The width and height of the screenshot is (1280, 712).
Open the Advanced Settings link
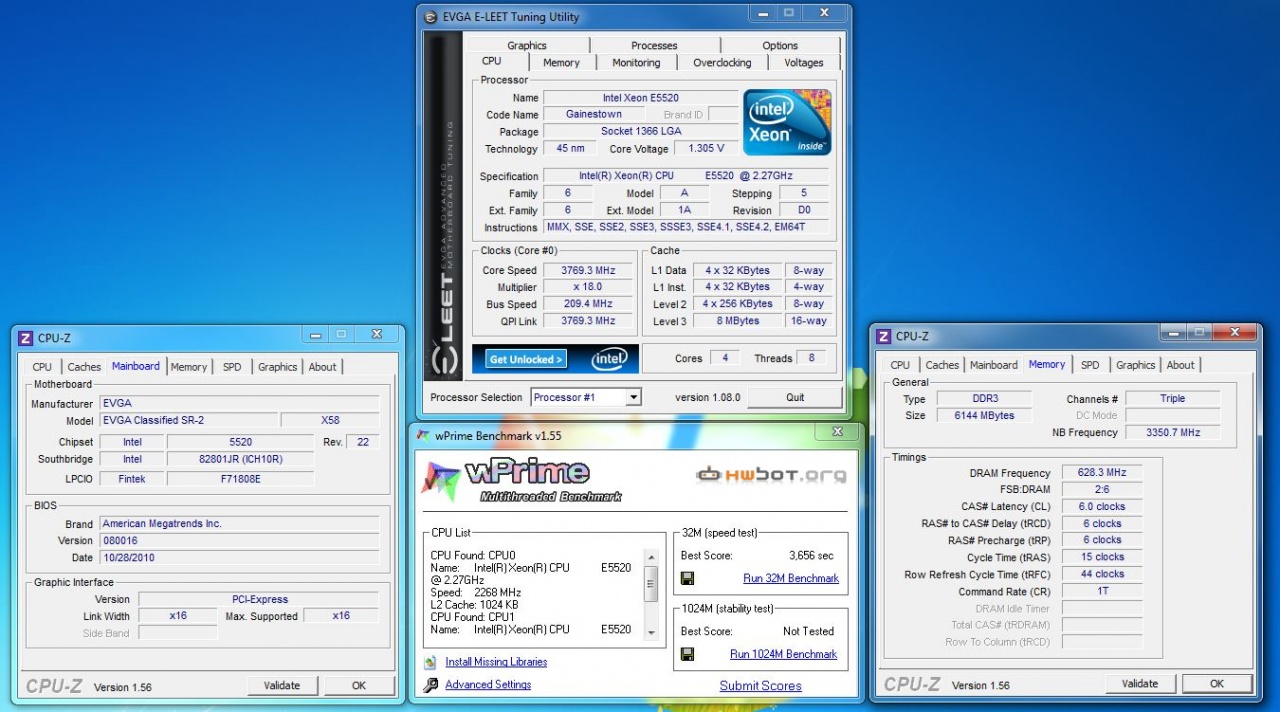[488, 685]
